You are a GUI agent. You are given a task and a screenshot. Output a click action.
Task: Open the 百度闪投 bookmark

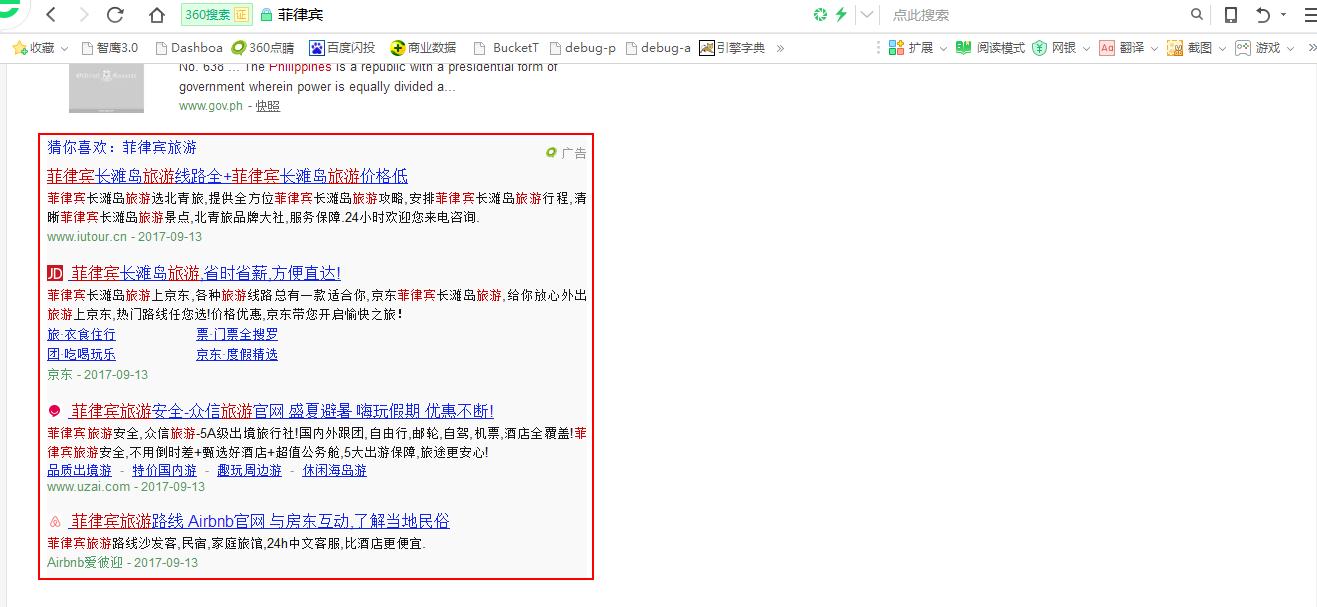(x=342, y=47)
